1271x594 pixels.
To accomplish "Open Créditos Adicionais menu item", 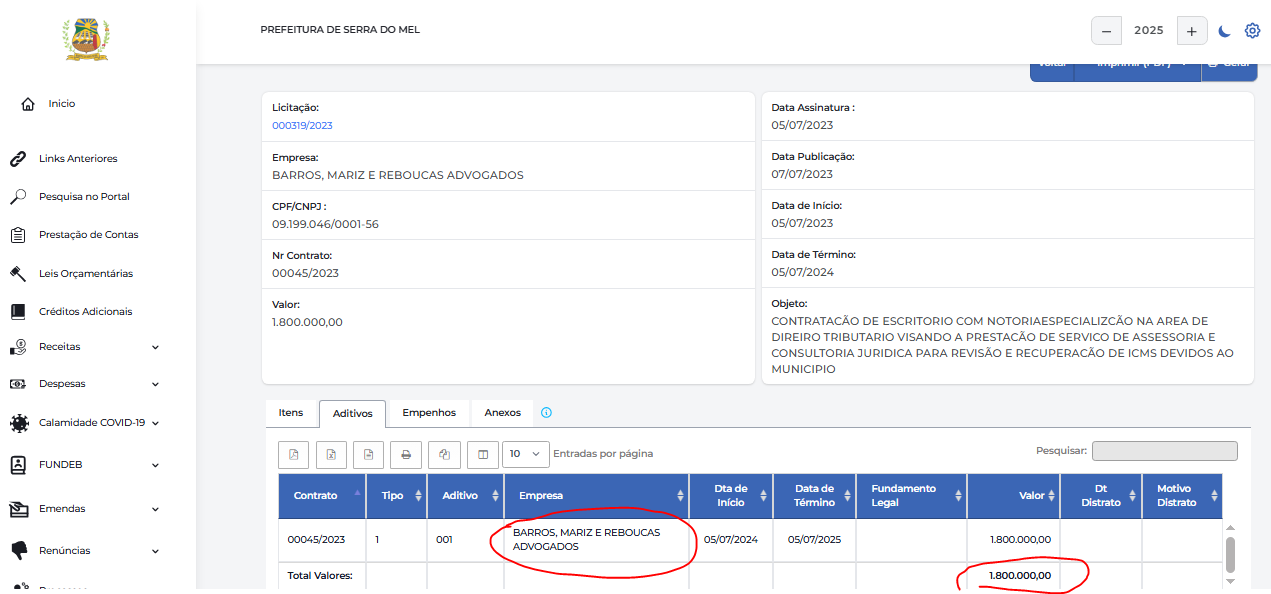I will click(x=86, y=312).
